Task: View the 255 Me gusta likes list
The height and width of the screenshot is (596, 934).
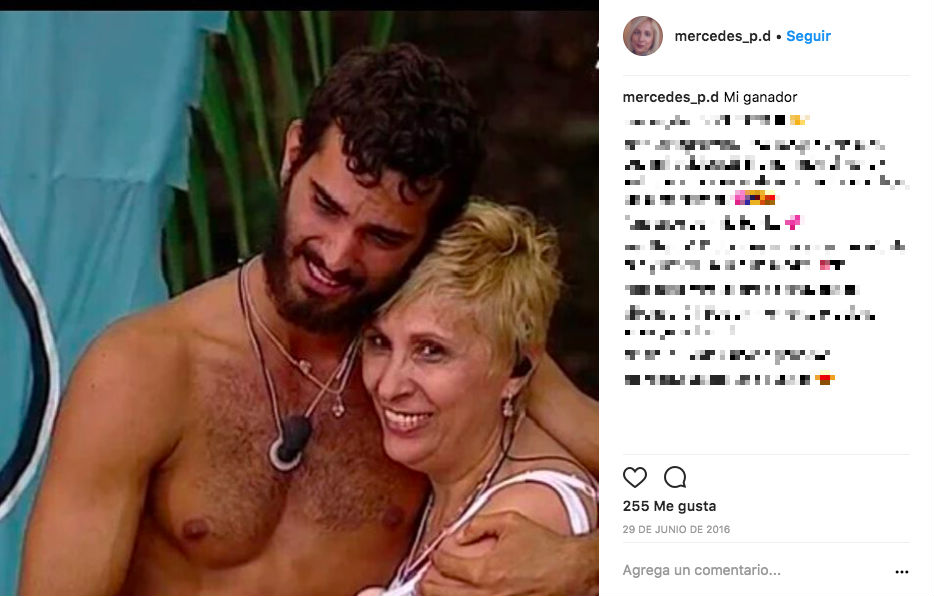Action: coord(669,506)
